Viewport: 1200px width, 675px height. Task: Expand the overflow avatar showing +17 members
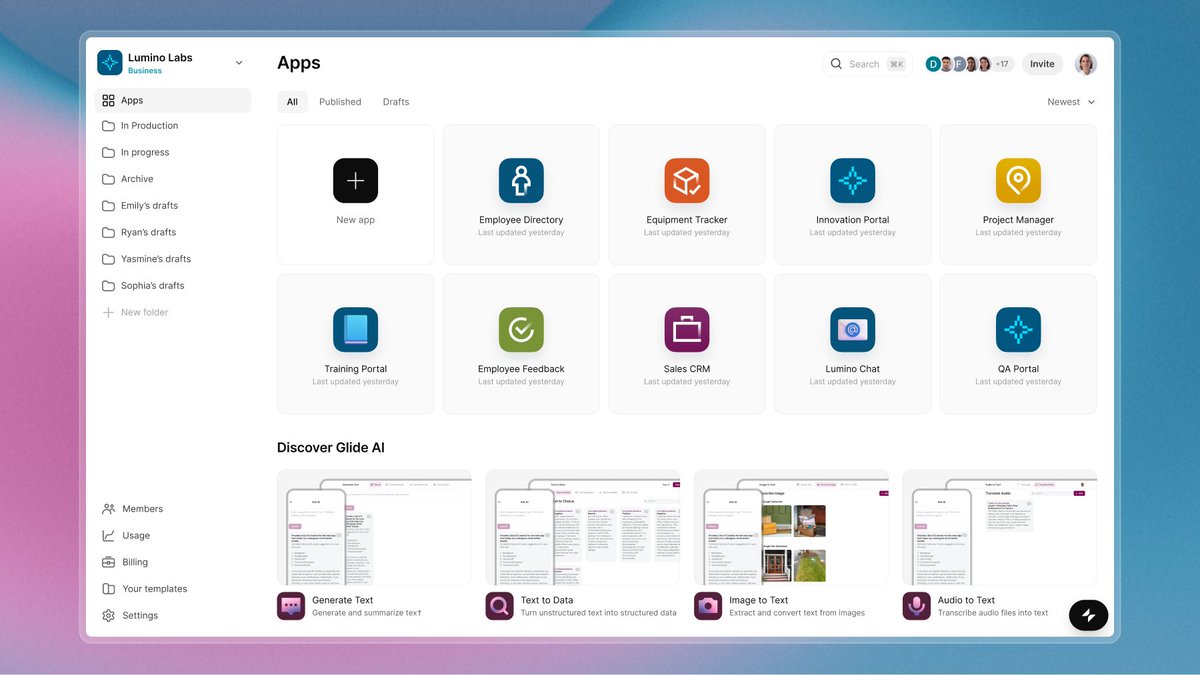pyautogui.click(x=1000, y=63)
